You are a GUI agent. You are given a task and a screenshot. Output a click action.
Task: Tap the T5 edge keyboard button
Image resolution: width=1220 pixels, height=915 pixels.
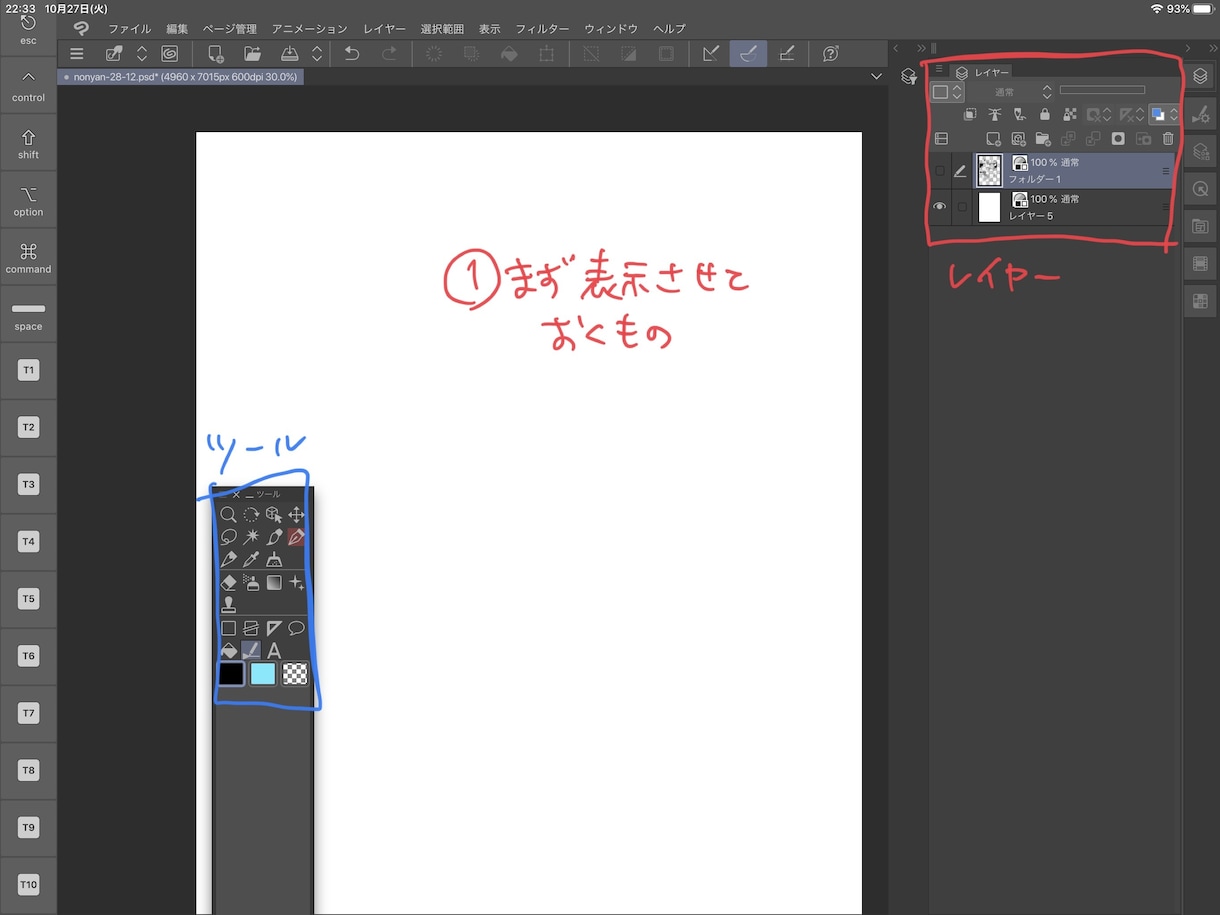[x=28, y=599]
